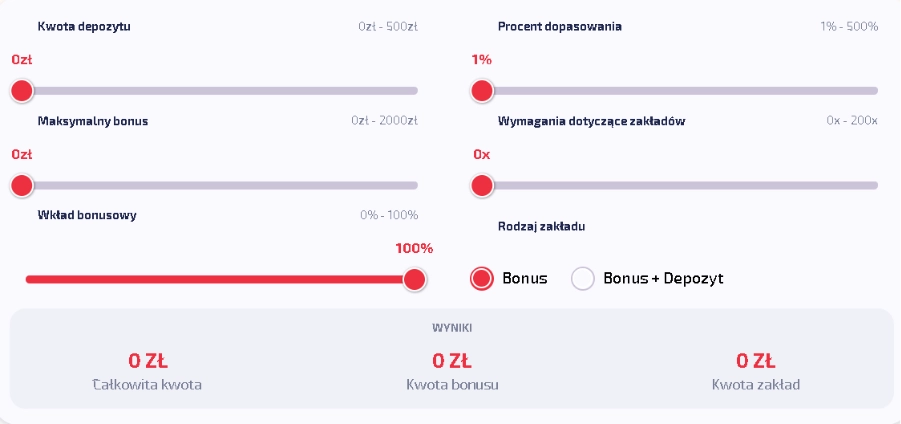The image size is (901, 424).
Task: Click the Procent dopasowania label
Action: (560, 26)
